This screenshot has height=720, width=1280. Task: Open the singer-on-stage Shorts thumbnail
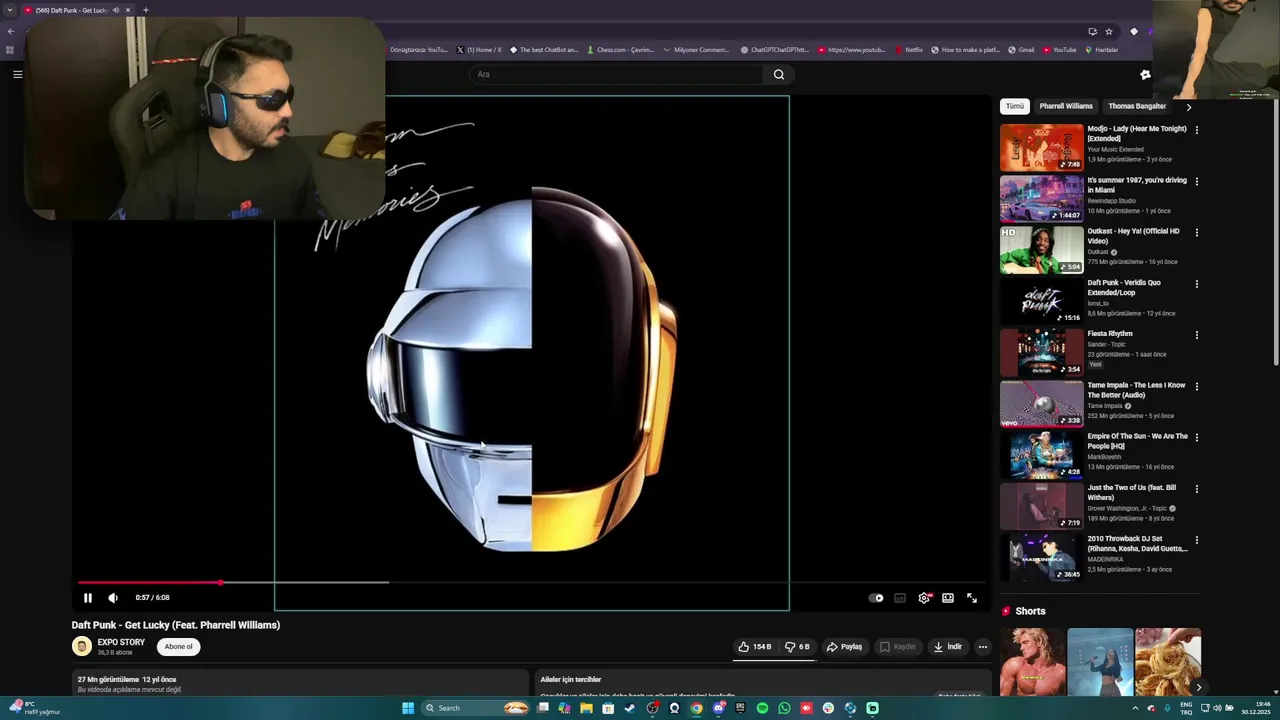click(1100, 662)
